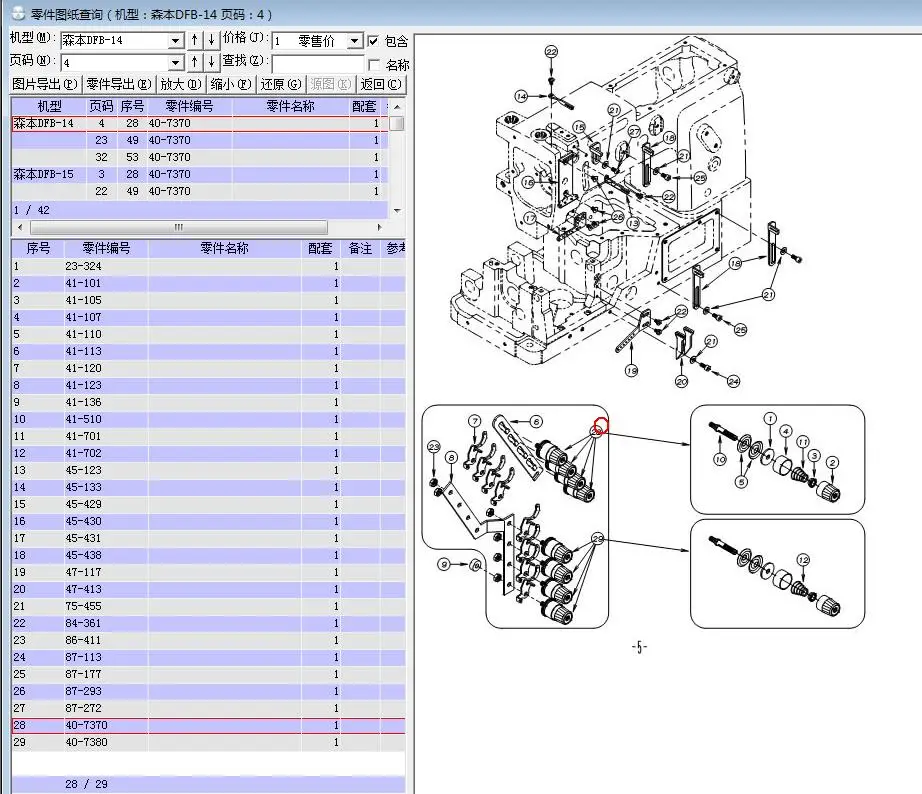Image resolution: width=922 pixels, height=794 pixels.
Task: Select part row 2 with number 41-101
Action: [x=208, y=283]
